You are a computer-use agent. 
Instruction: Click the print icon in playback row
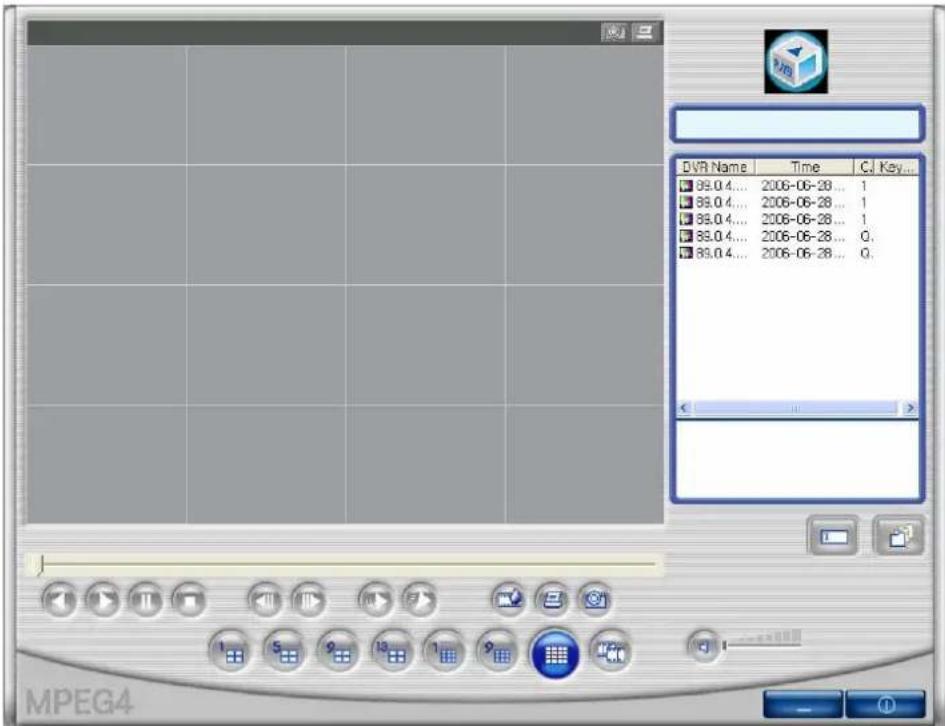[x=551, y=599]
